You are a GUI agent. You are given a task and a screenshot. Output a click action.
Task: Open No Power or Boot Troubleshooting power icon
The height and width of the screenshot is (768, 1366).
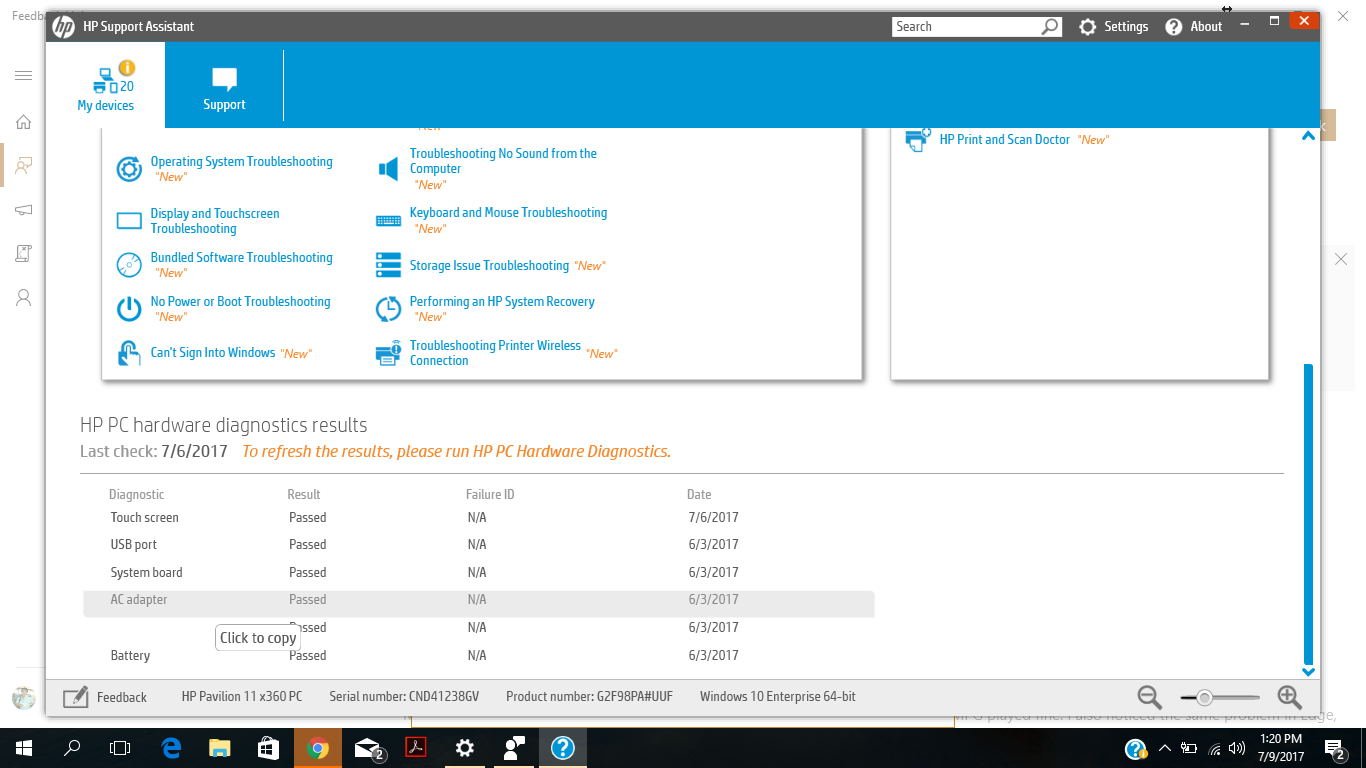pos(128,308)
